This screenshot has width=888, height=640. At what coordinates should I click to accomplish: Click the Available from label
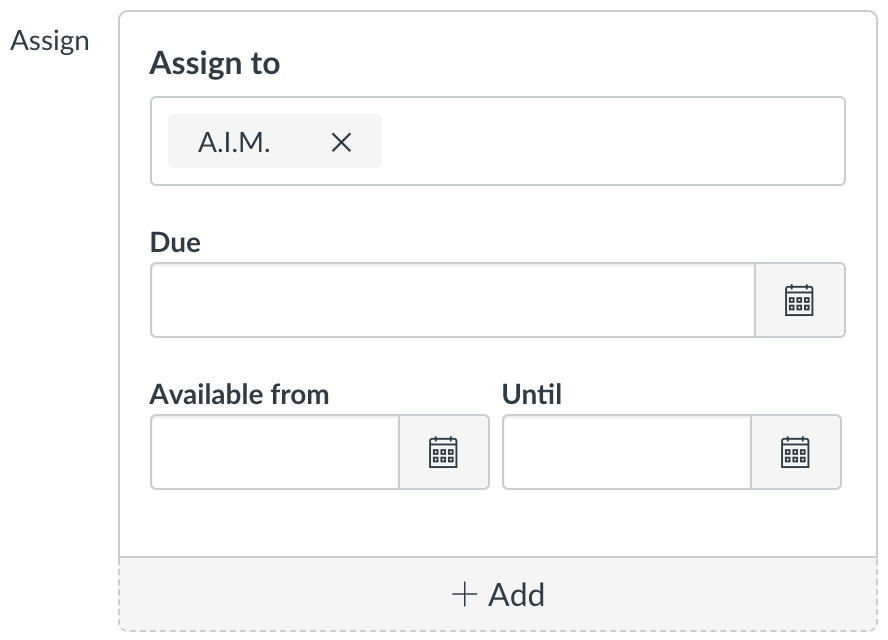point(239,395)
